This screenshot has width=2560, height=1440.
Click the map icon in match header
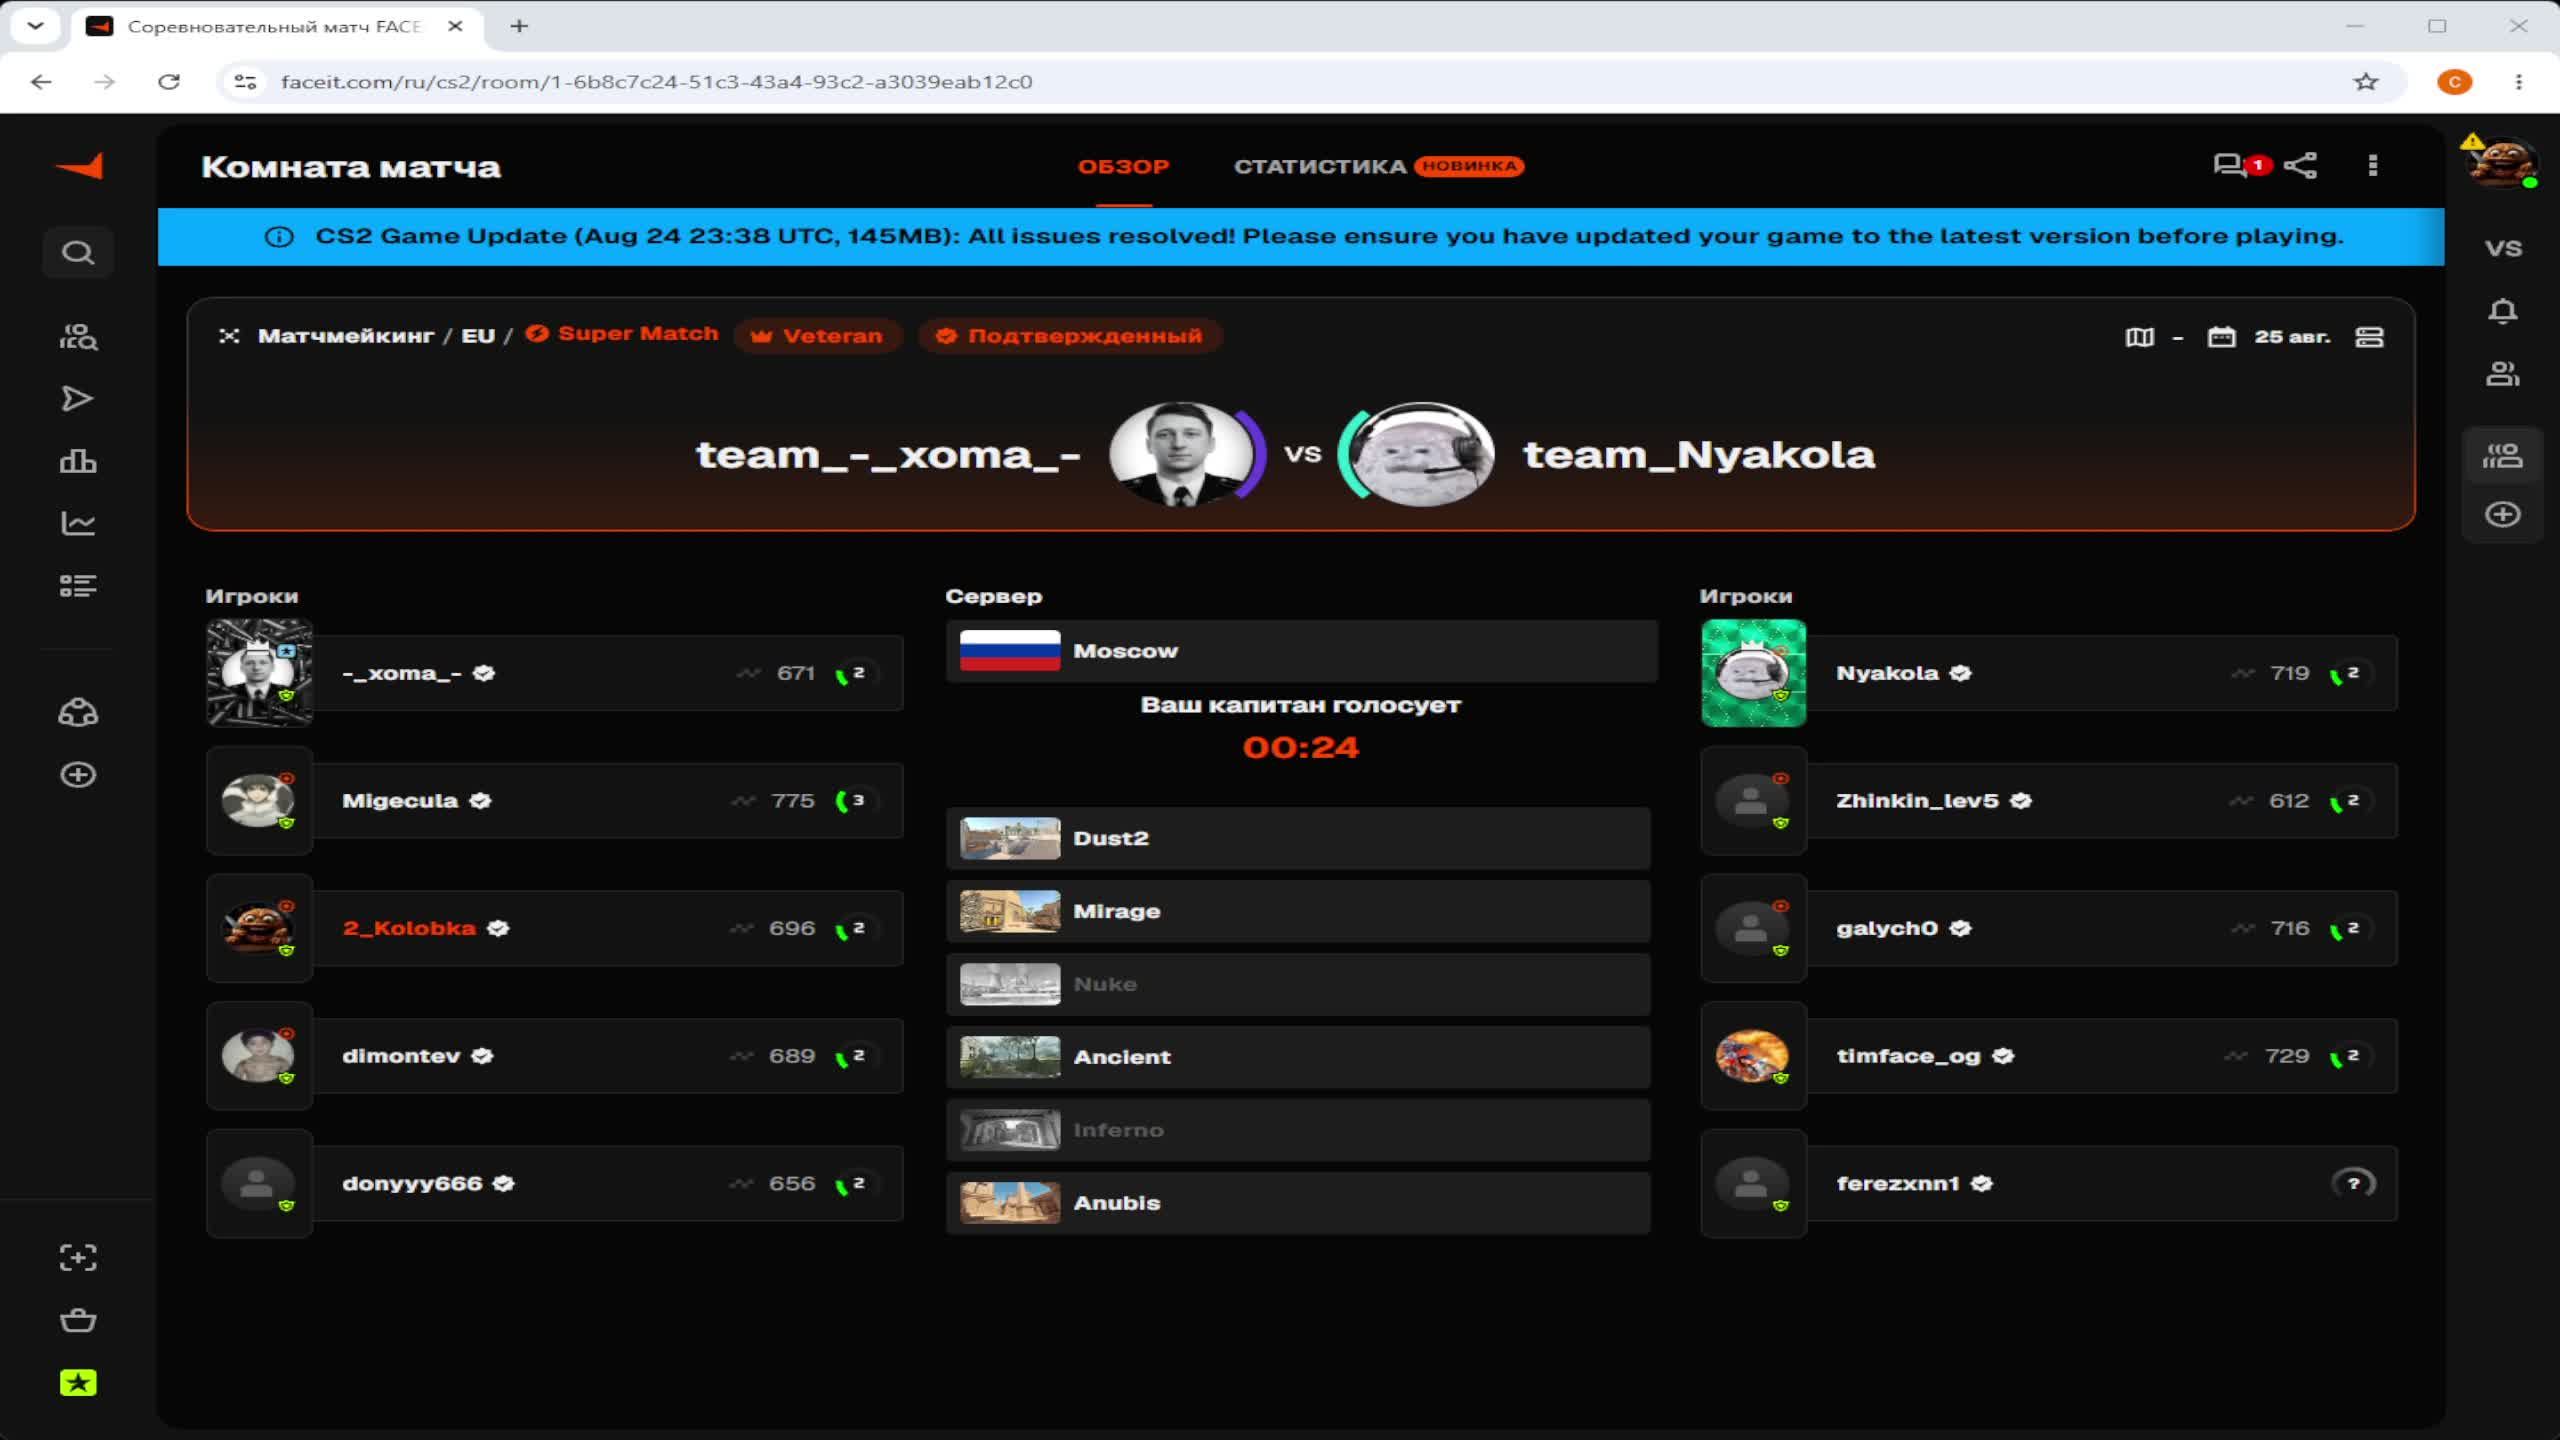[2140, 337]
